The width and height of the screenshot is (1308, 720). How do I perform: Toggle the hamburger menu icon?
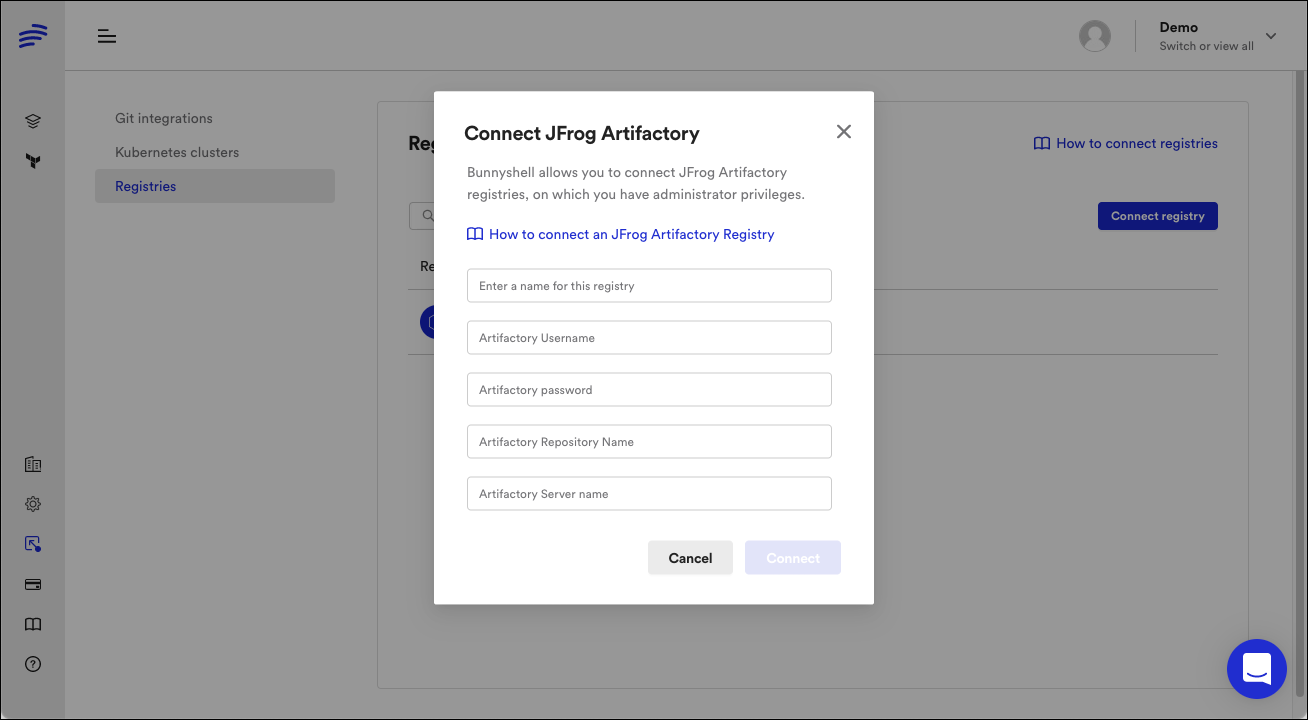[107, 37]
